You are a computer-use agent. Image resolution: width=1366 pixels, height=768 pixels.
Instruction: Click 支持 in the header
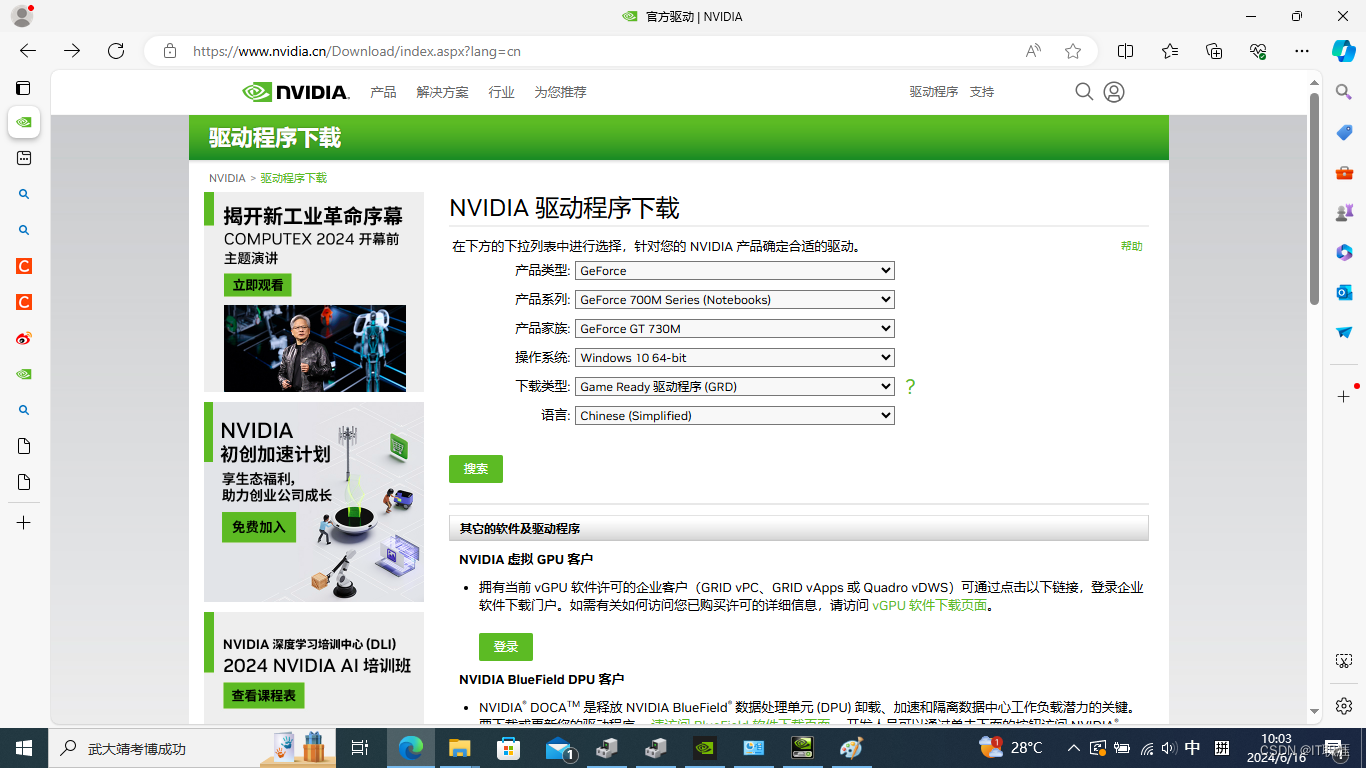982,92
